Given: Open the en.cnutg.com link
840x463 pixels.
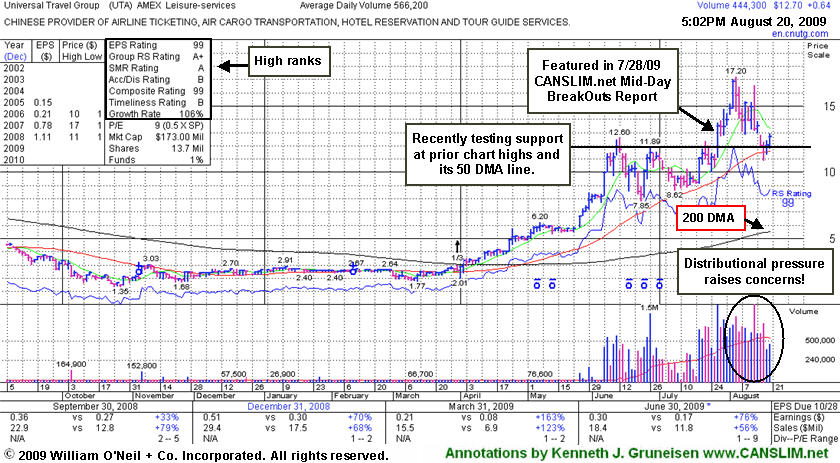Looking at the screenshot, I should tap(800, 33).
